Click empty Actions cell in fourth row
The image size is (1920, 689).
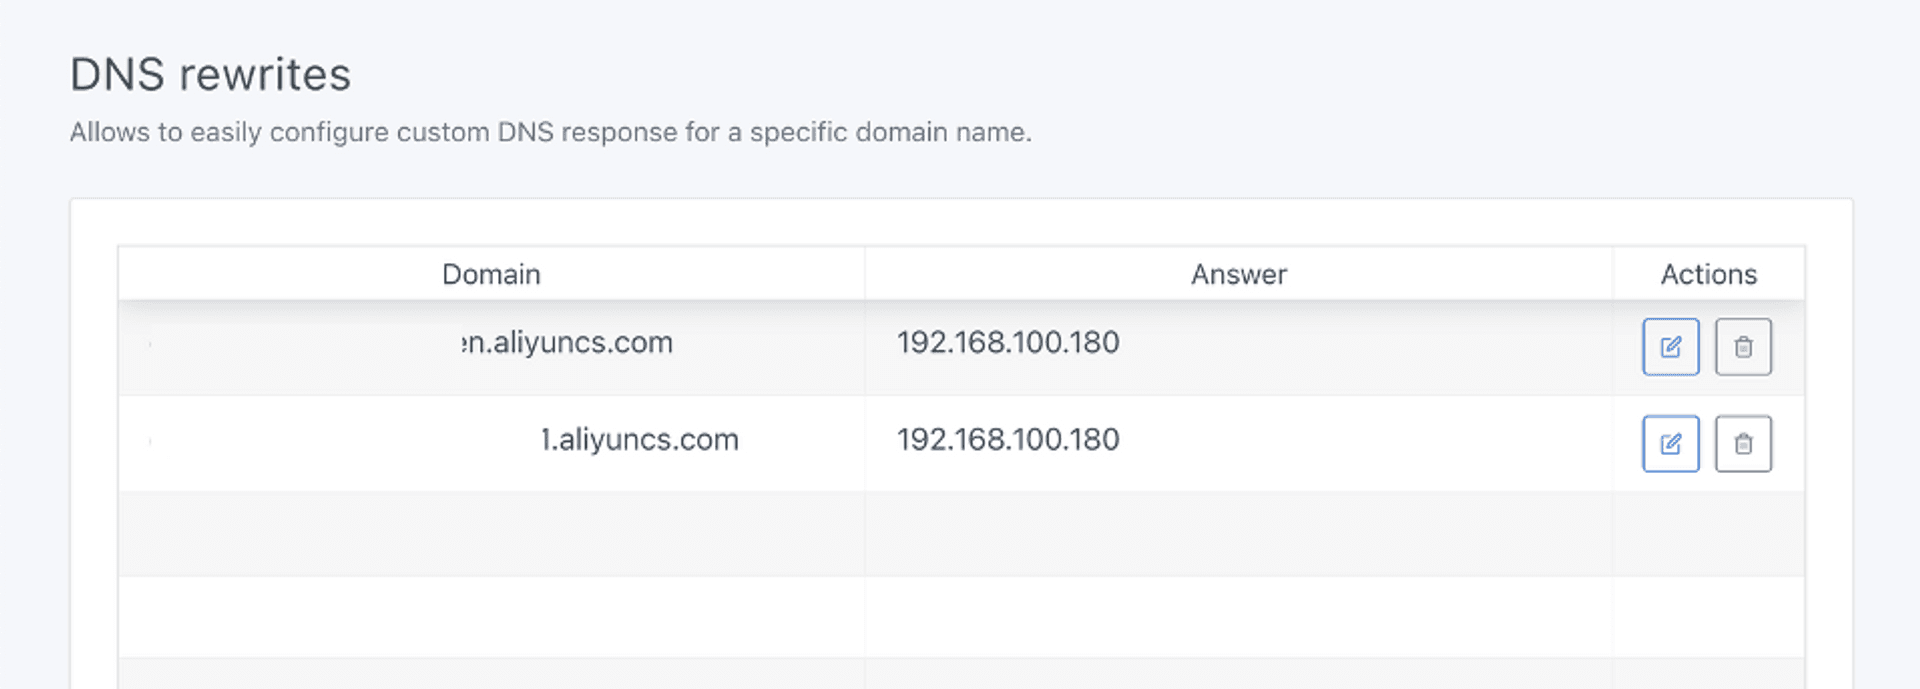click(1708, 616)
